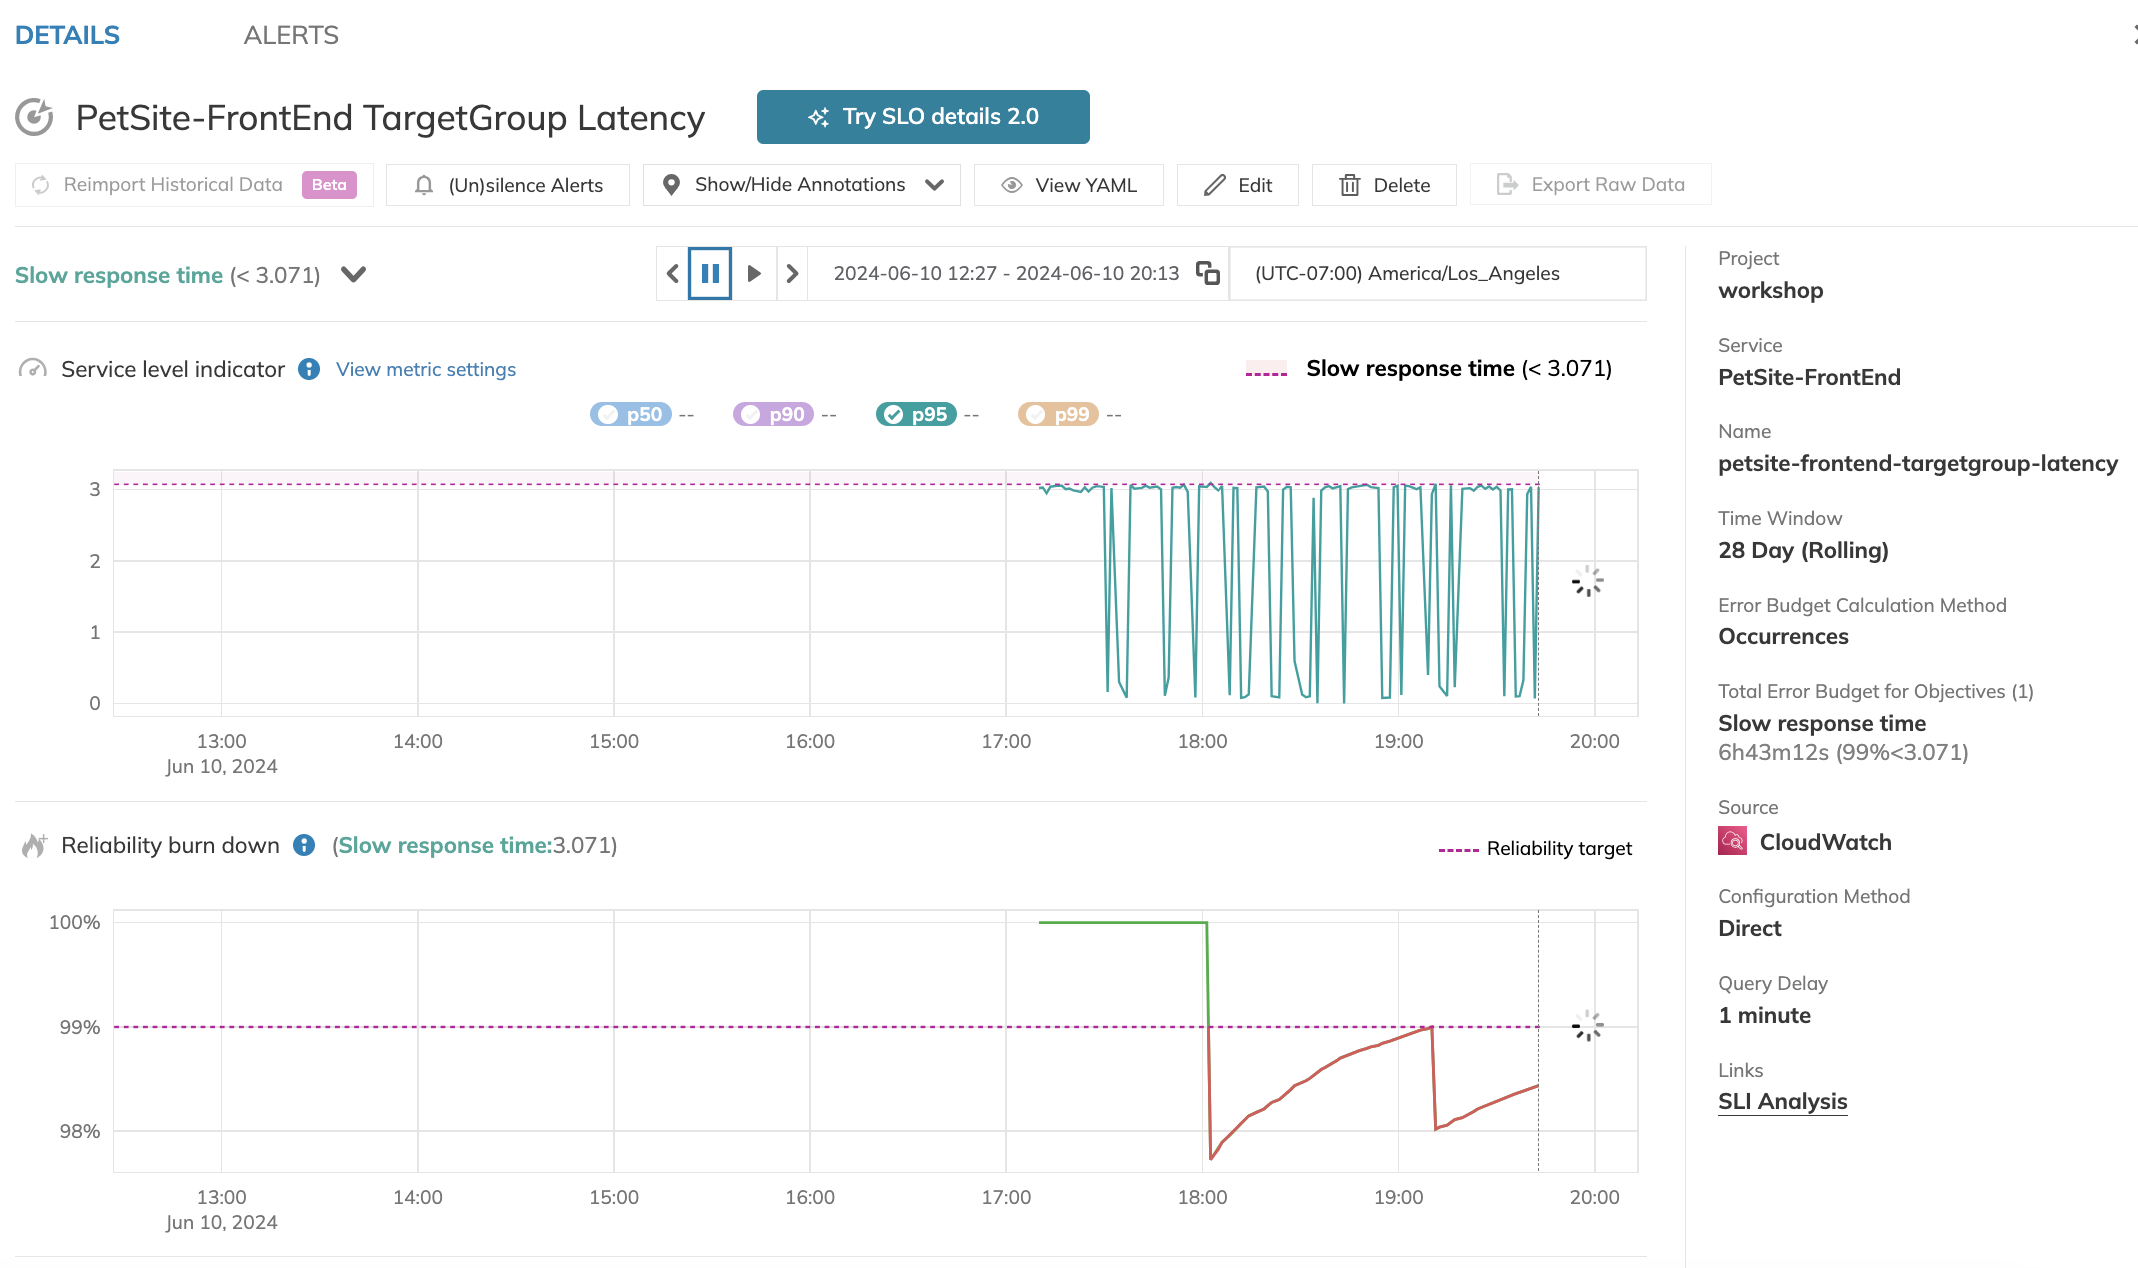The width and height of the screenshot is (2138, 1268).
Task: Open View metric settings link
Action: 426,369
